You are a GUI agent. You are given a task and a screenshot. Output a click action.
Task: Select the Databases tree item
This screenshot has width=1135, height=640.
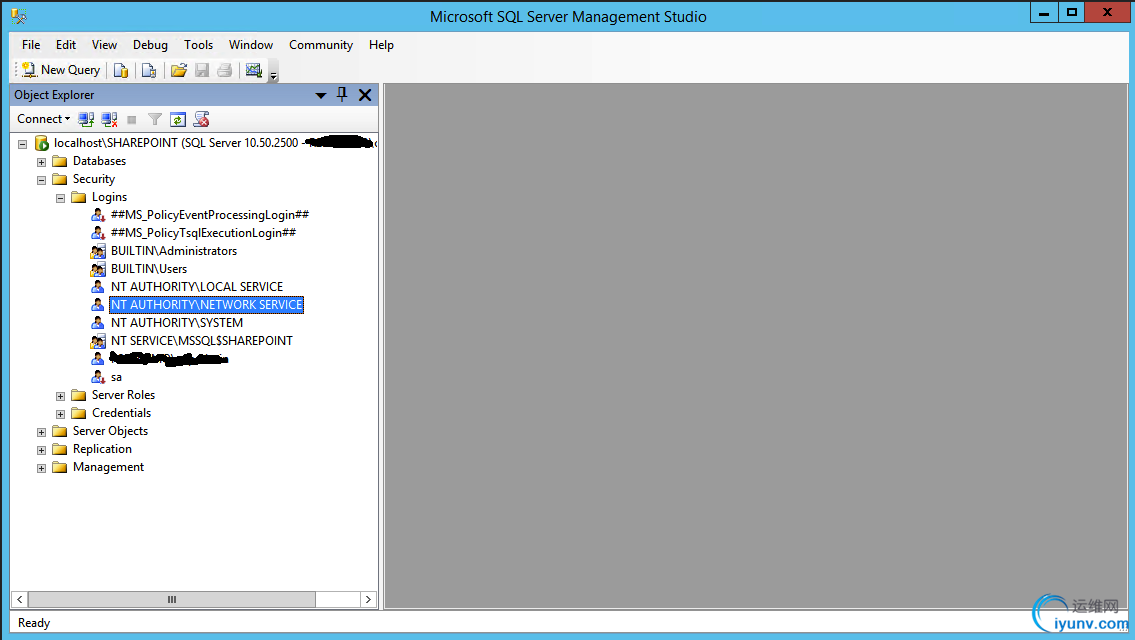[x=99, y=161]
